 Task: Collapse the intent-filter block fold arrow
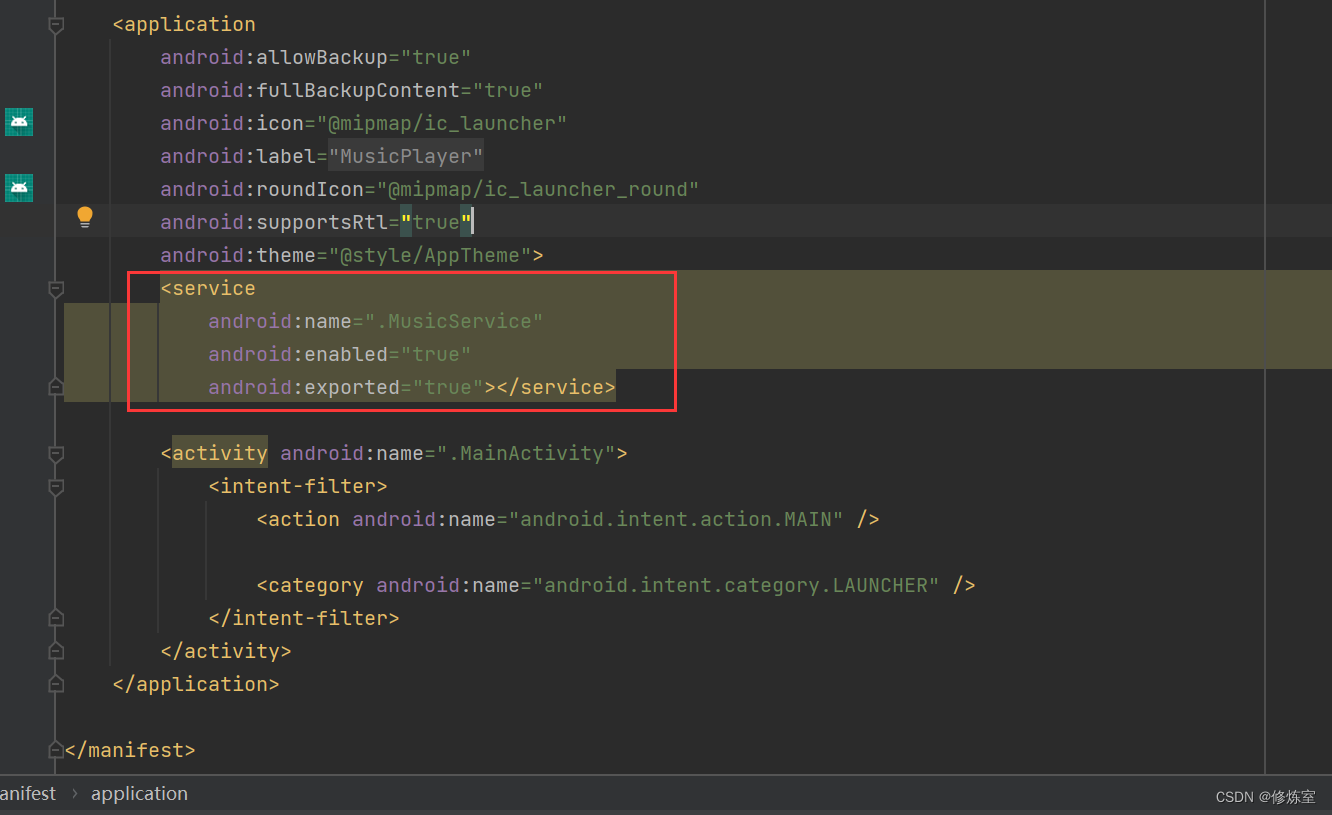pos(56,486)
